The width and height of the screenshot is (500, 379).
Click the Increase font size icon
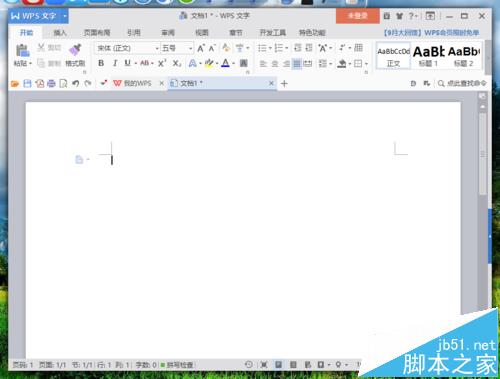201,48
